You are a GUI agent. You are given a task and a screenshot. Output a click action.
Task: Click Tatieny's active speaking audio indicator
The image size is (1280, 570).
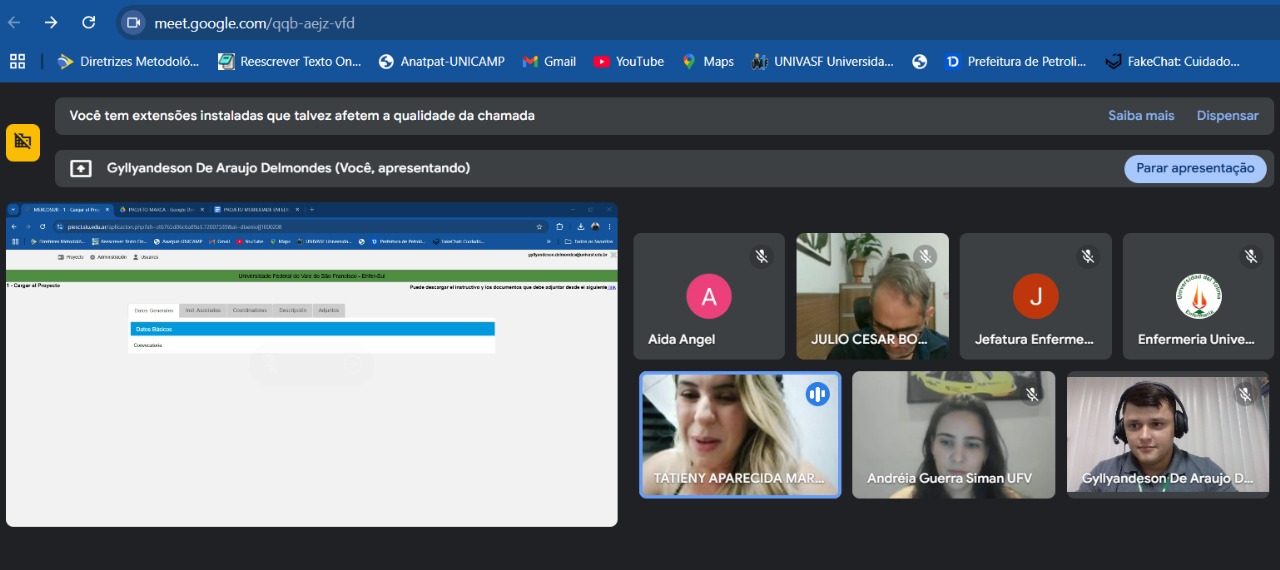click(x=818, y=394)
